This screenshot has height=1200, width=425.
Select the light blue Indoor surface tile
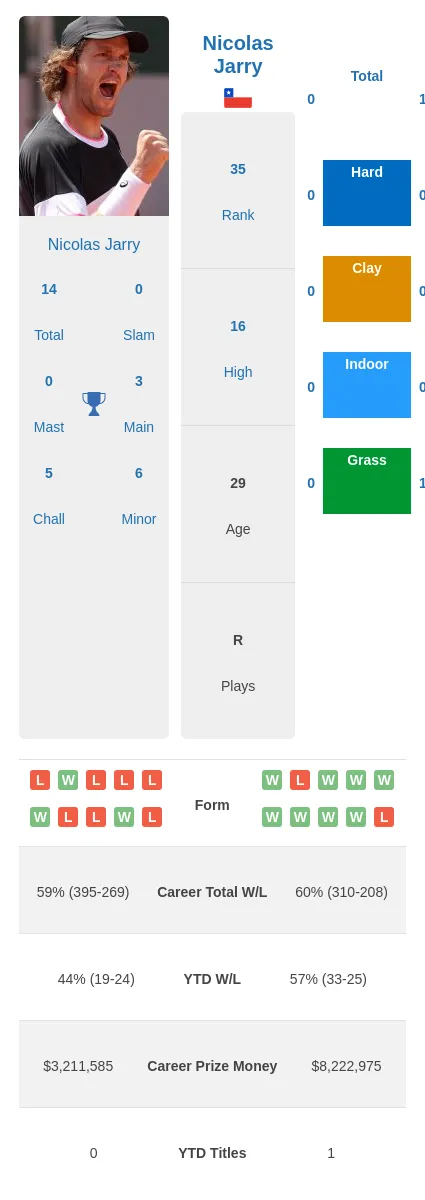click(x=367, y=385)
